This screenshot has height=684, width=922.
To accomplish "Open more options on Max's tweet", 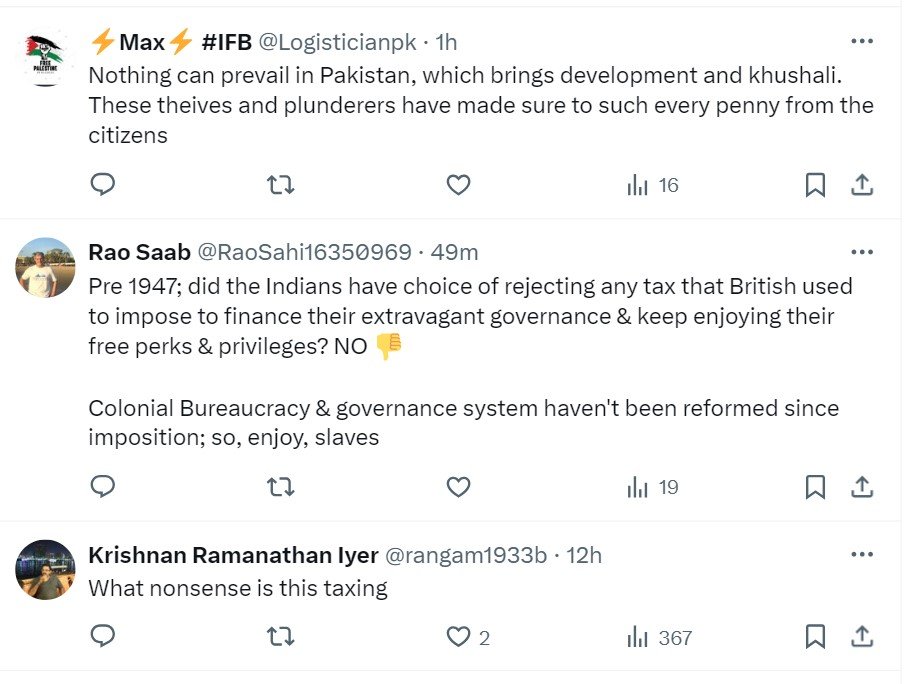I will (861, 41).
